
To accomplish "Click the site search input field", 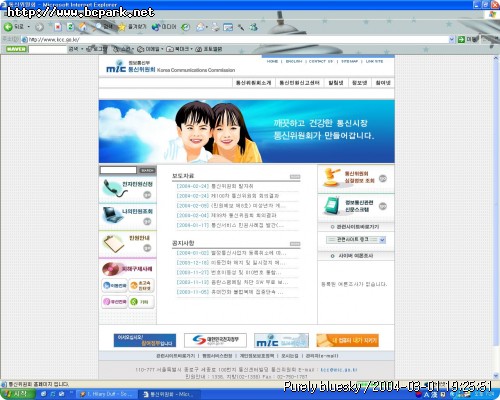I will coord(118,170).
